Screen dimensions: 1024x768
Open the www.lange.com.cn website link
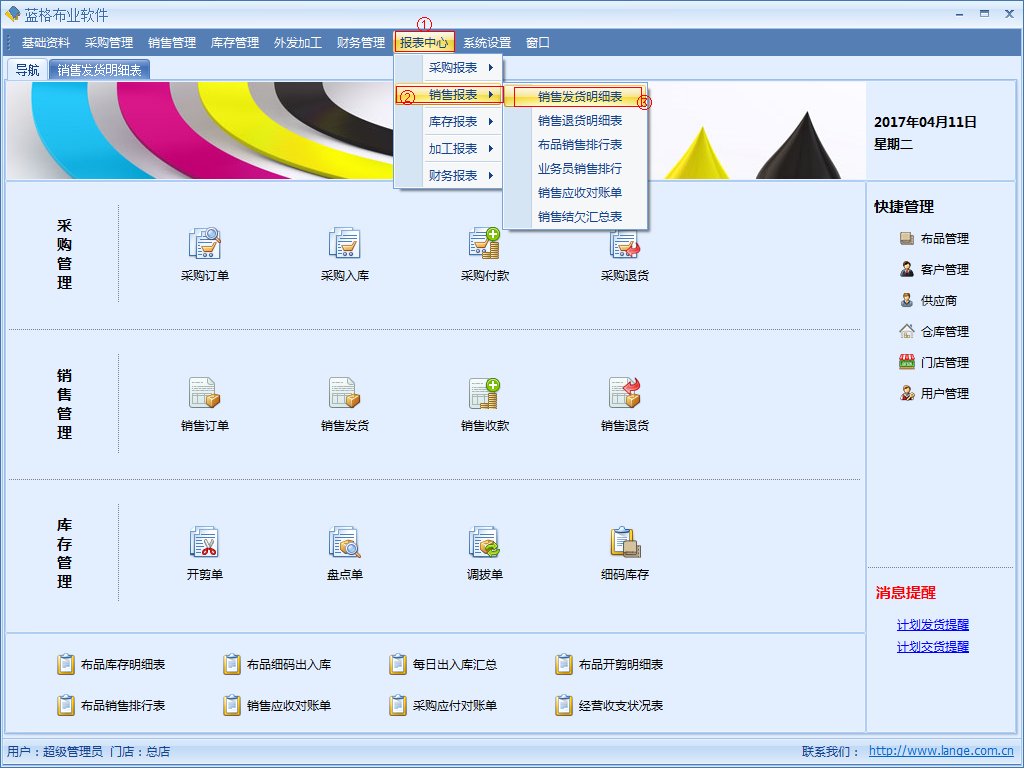(940, 751)
